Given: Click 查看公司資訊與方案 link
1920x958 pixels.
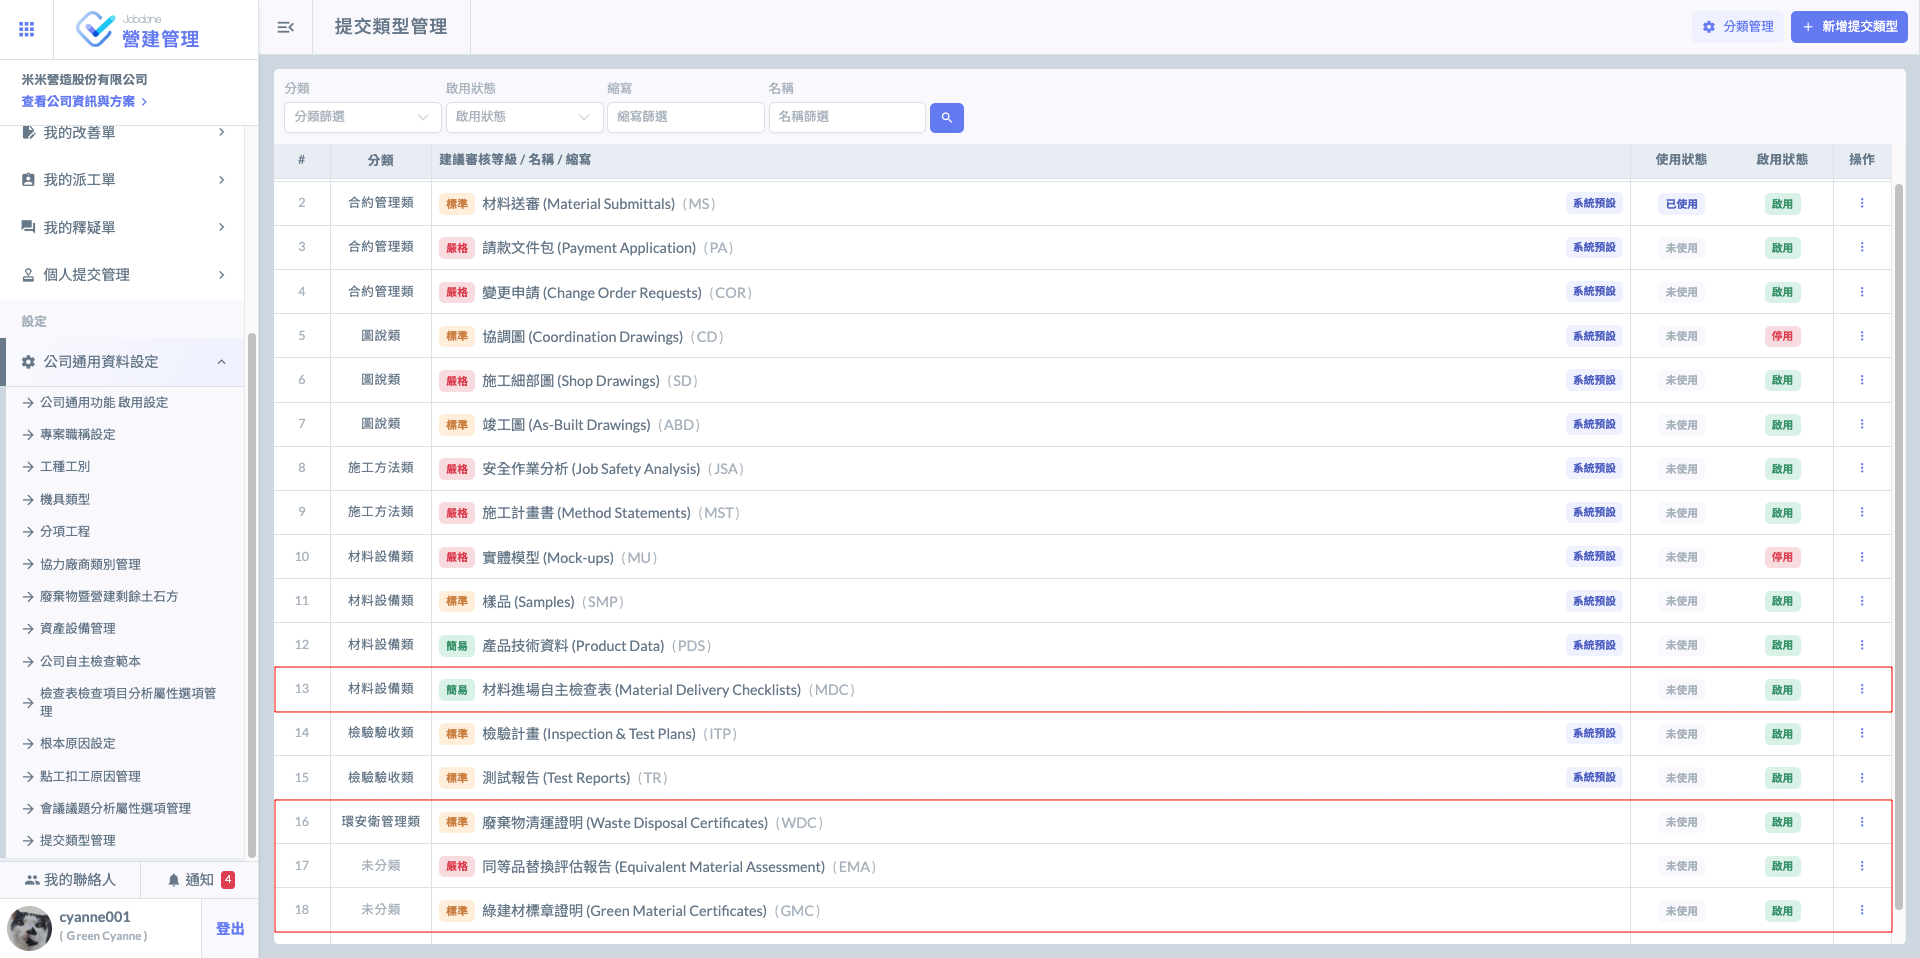Looking at the screenshot, I should 84,101.
